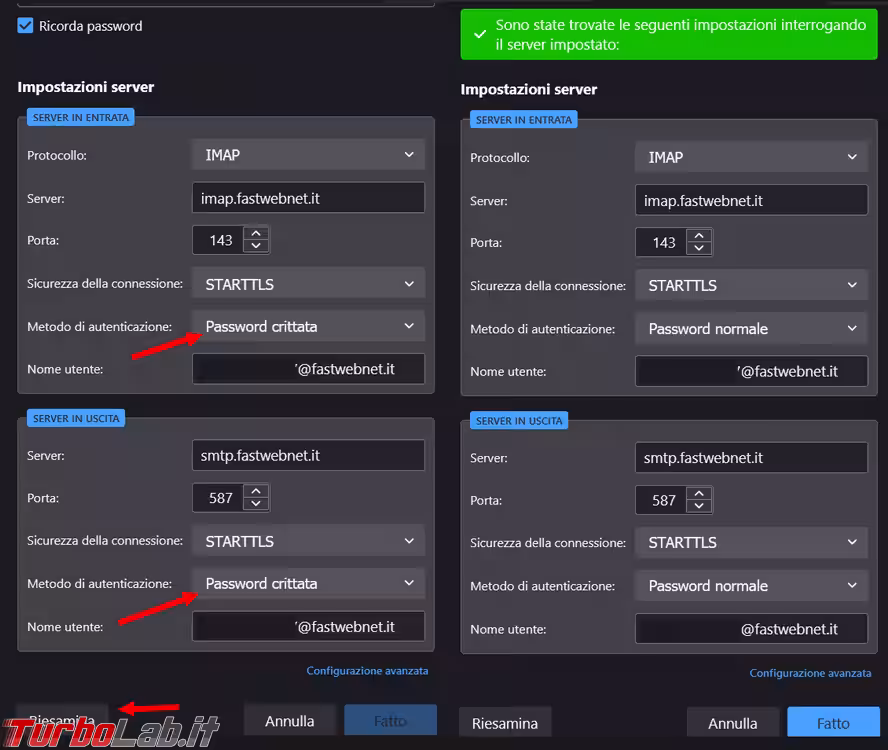Click right smtp.fastwebnet.it server field
The width and height of the screenshot is (888, 750).
[751, 457]
